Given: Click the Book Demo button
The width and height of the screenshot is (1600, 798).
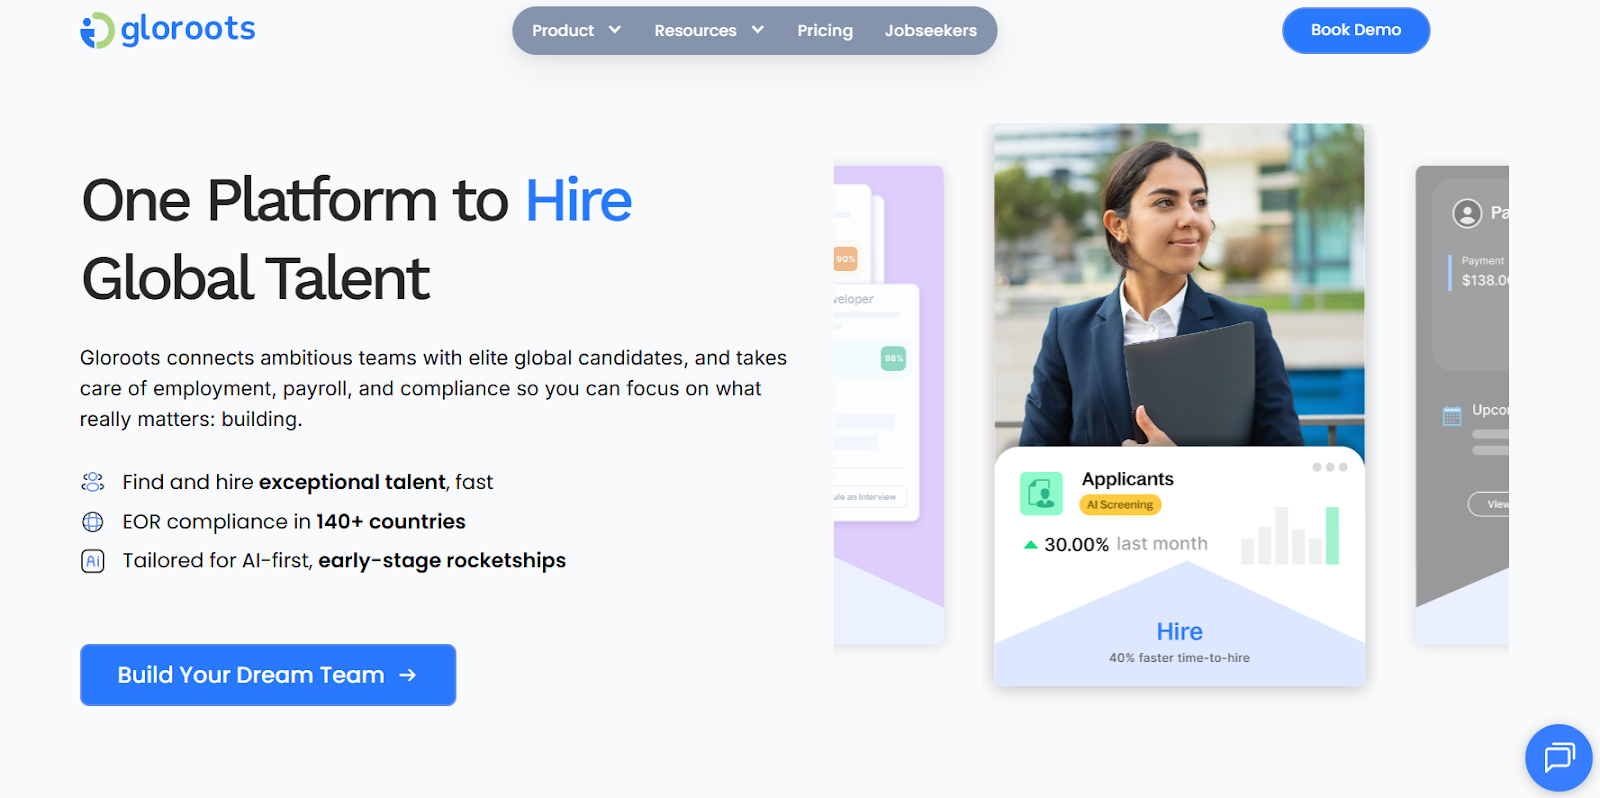Looking at the screenshot, I should (x=1356, y=30).
